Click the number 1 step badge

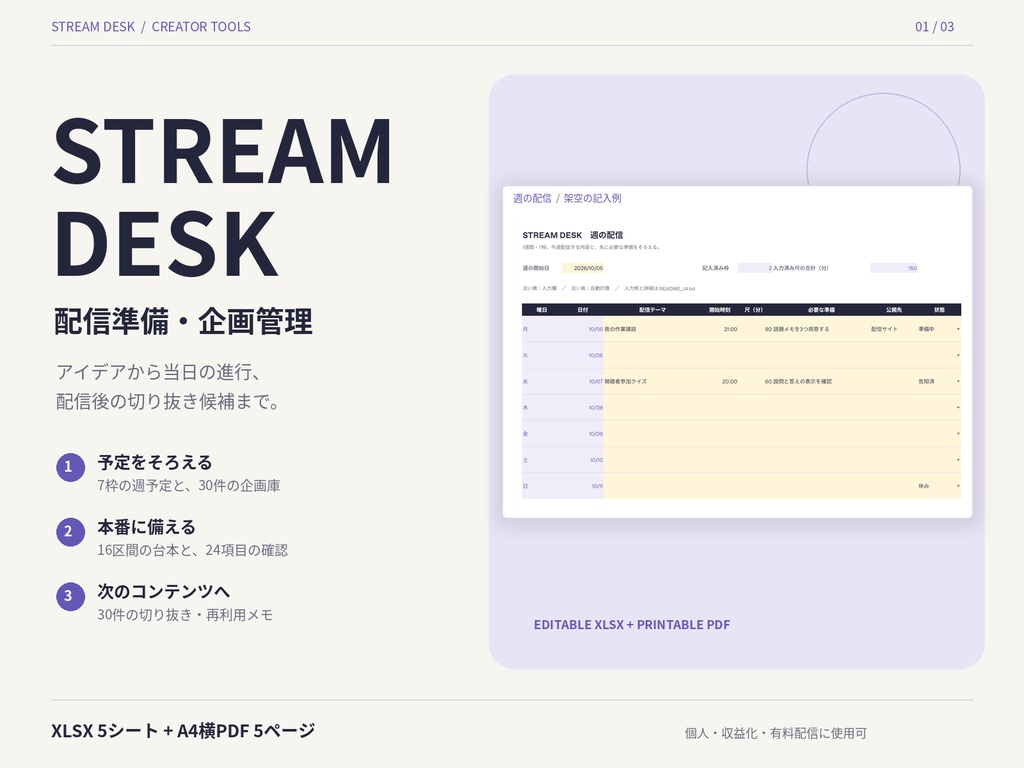(70, 468)
